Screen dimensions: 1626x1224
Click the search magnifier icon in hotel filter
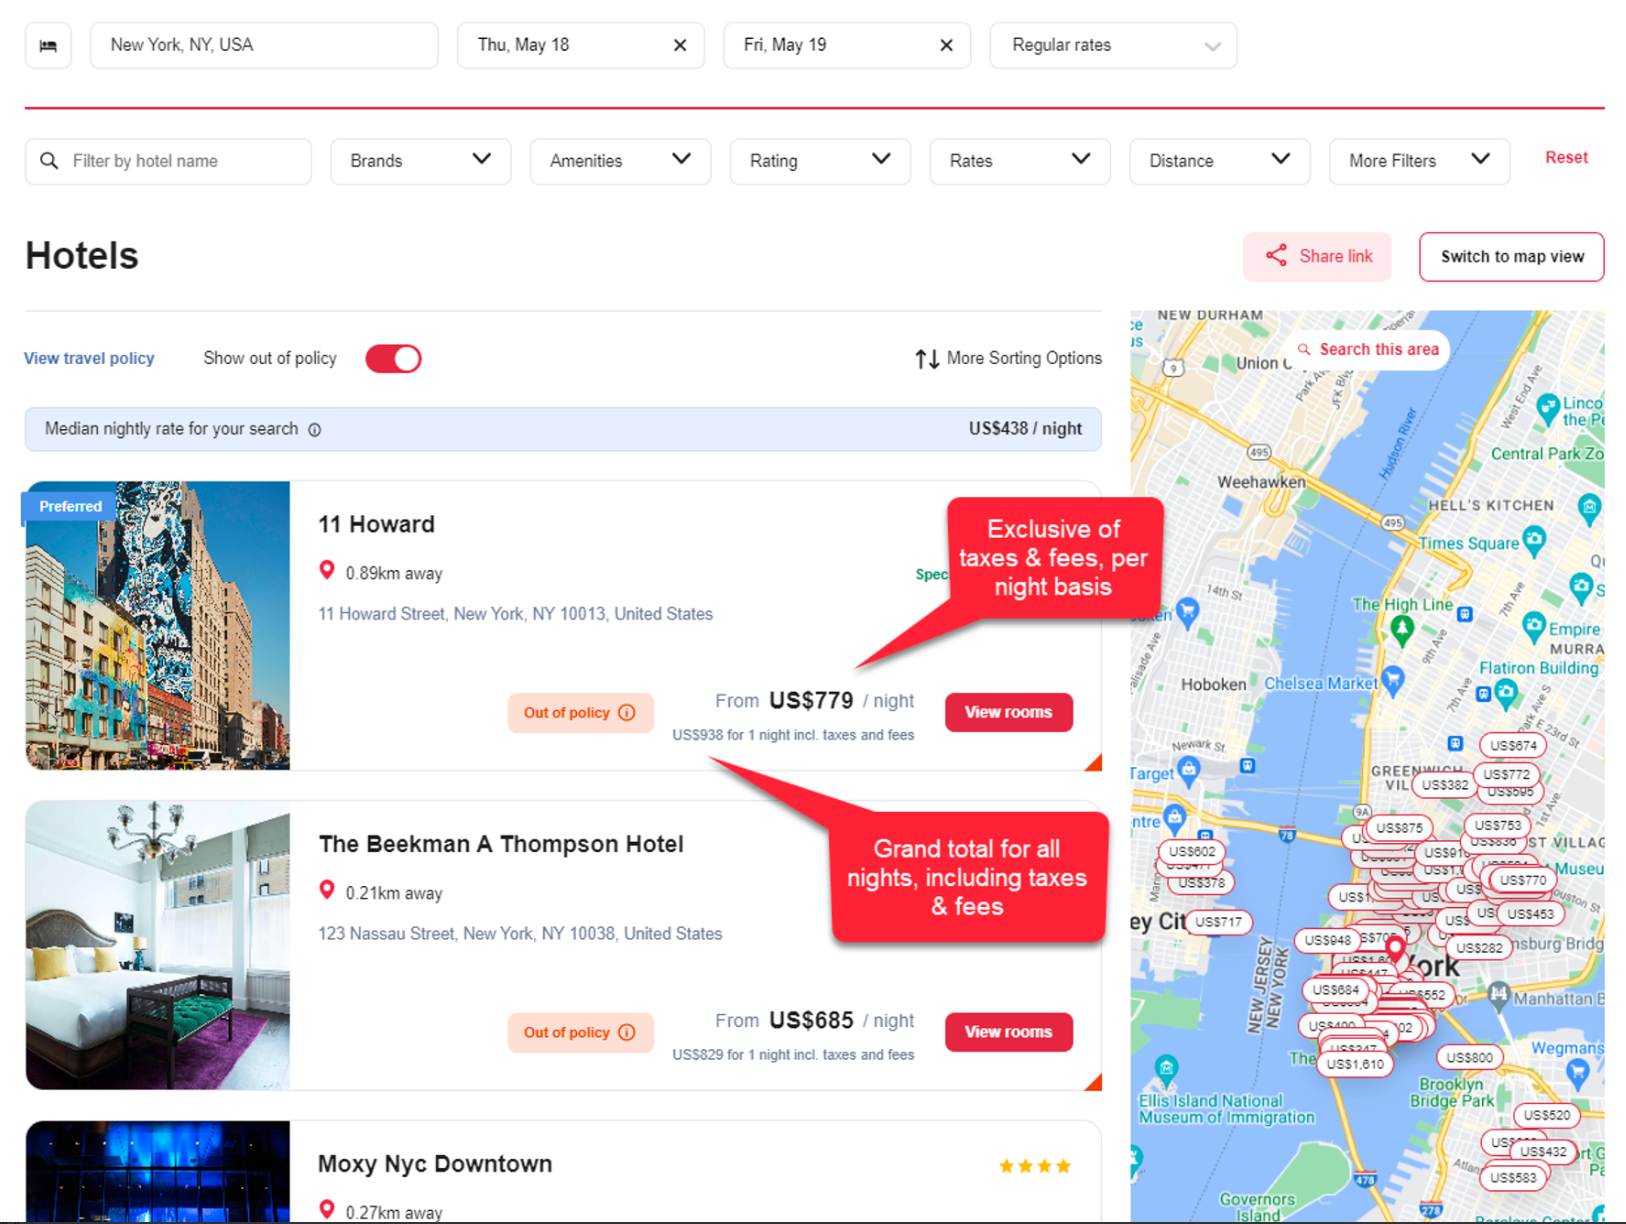49,161
